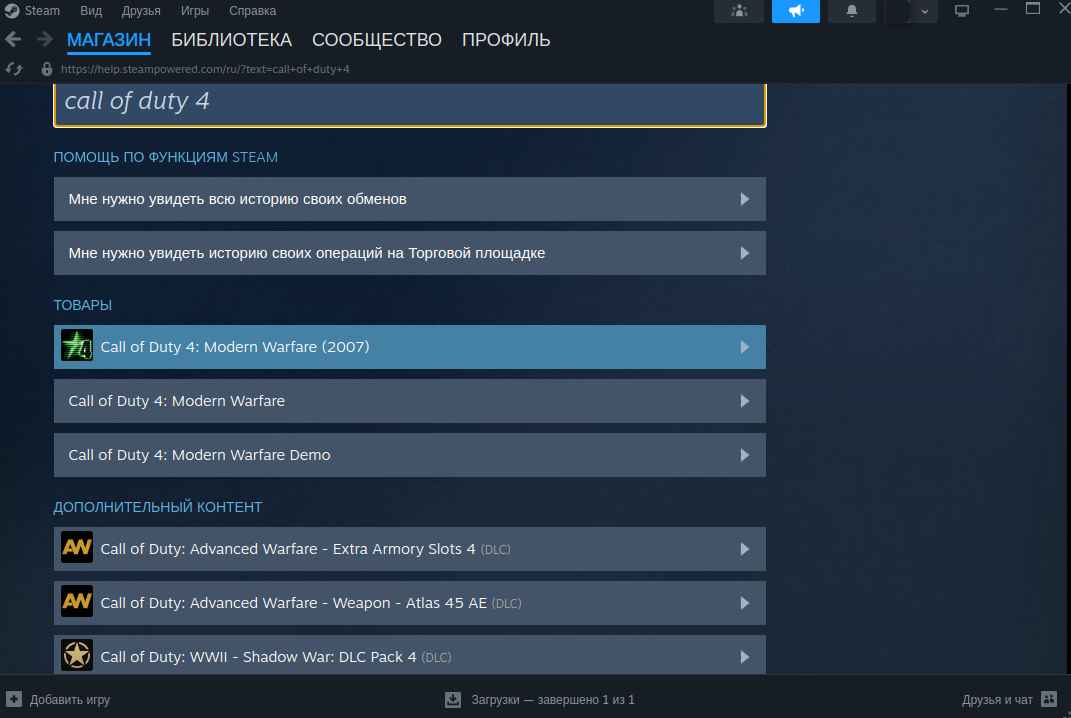Open the Игры menu
This screenshot has height=718, width=1071.
click(x=195, y=11)
